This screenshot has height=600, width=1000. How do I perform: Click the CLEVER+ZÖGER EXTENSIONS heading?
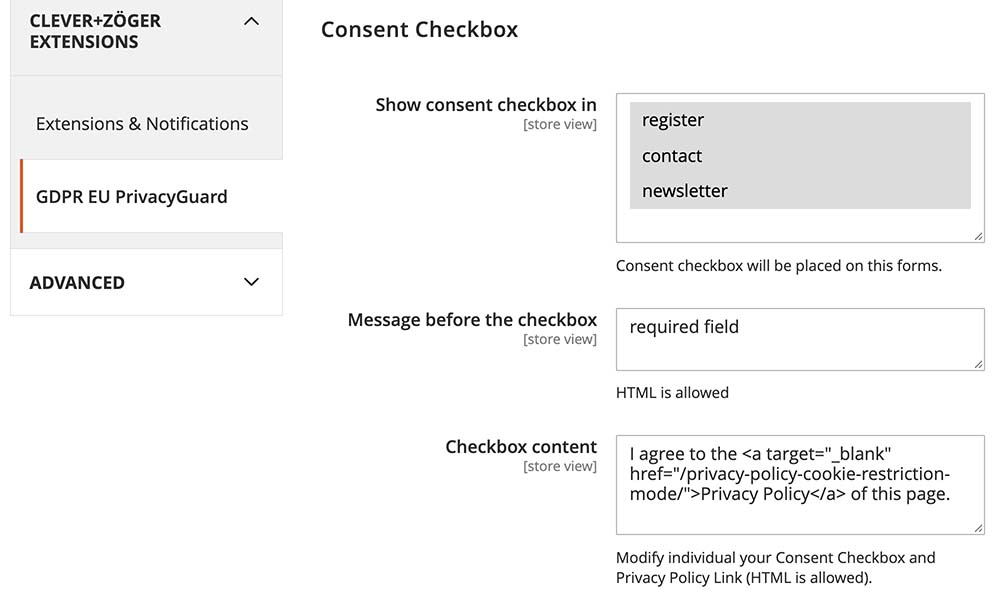[95, 31]
